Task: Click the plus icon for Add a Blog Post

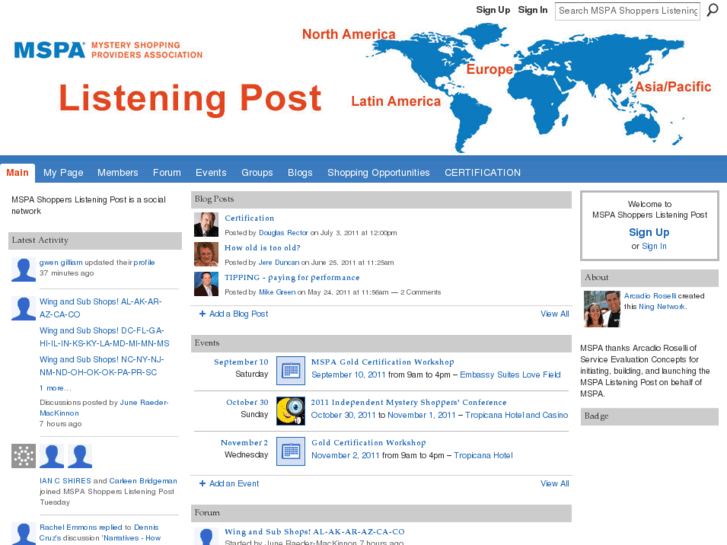Action: (x=202, y=314)
